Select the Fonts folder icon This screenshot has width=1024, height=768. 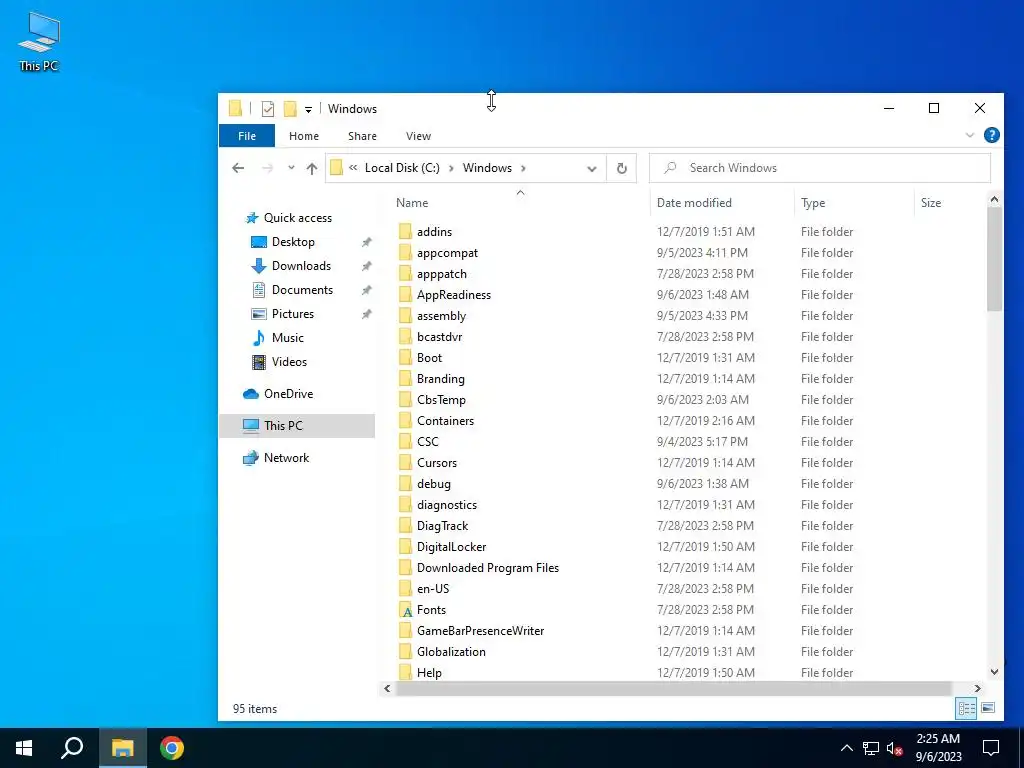[406, 610]
